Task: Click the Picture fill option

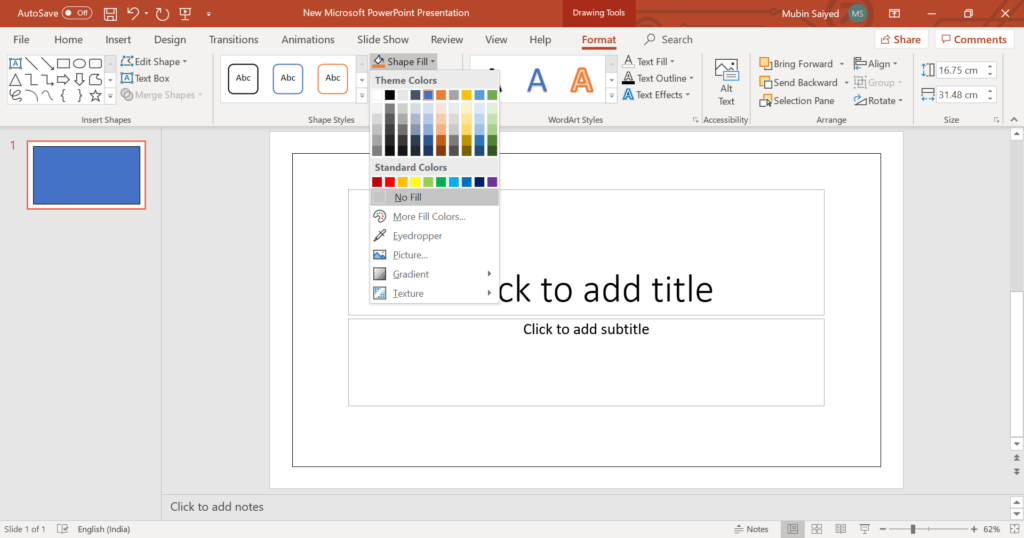Action: coord(410,255)
